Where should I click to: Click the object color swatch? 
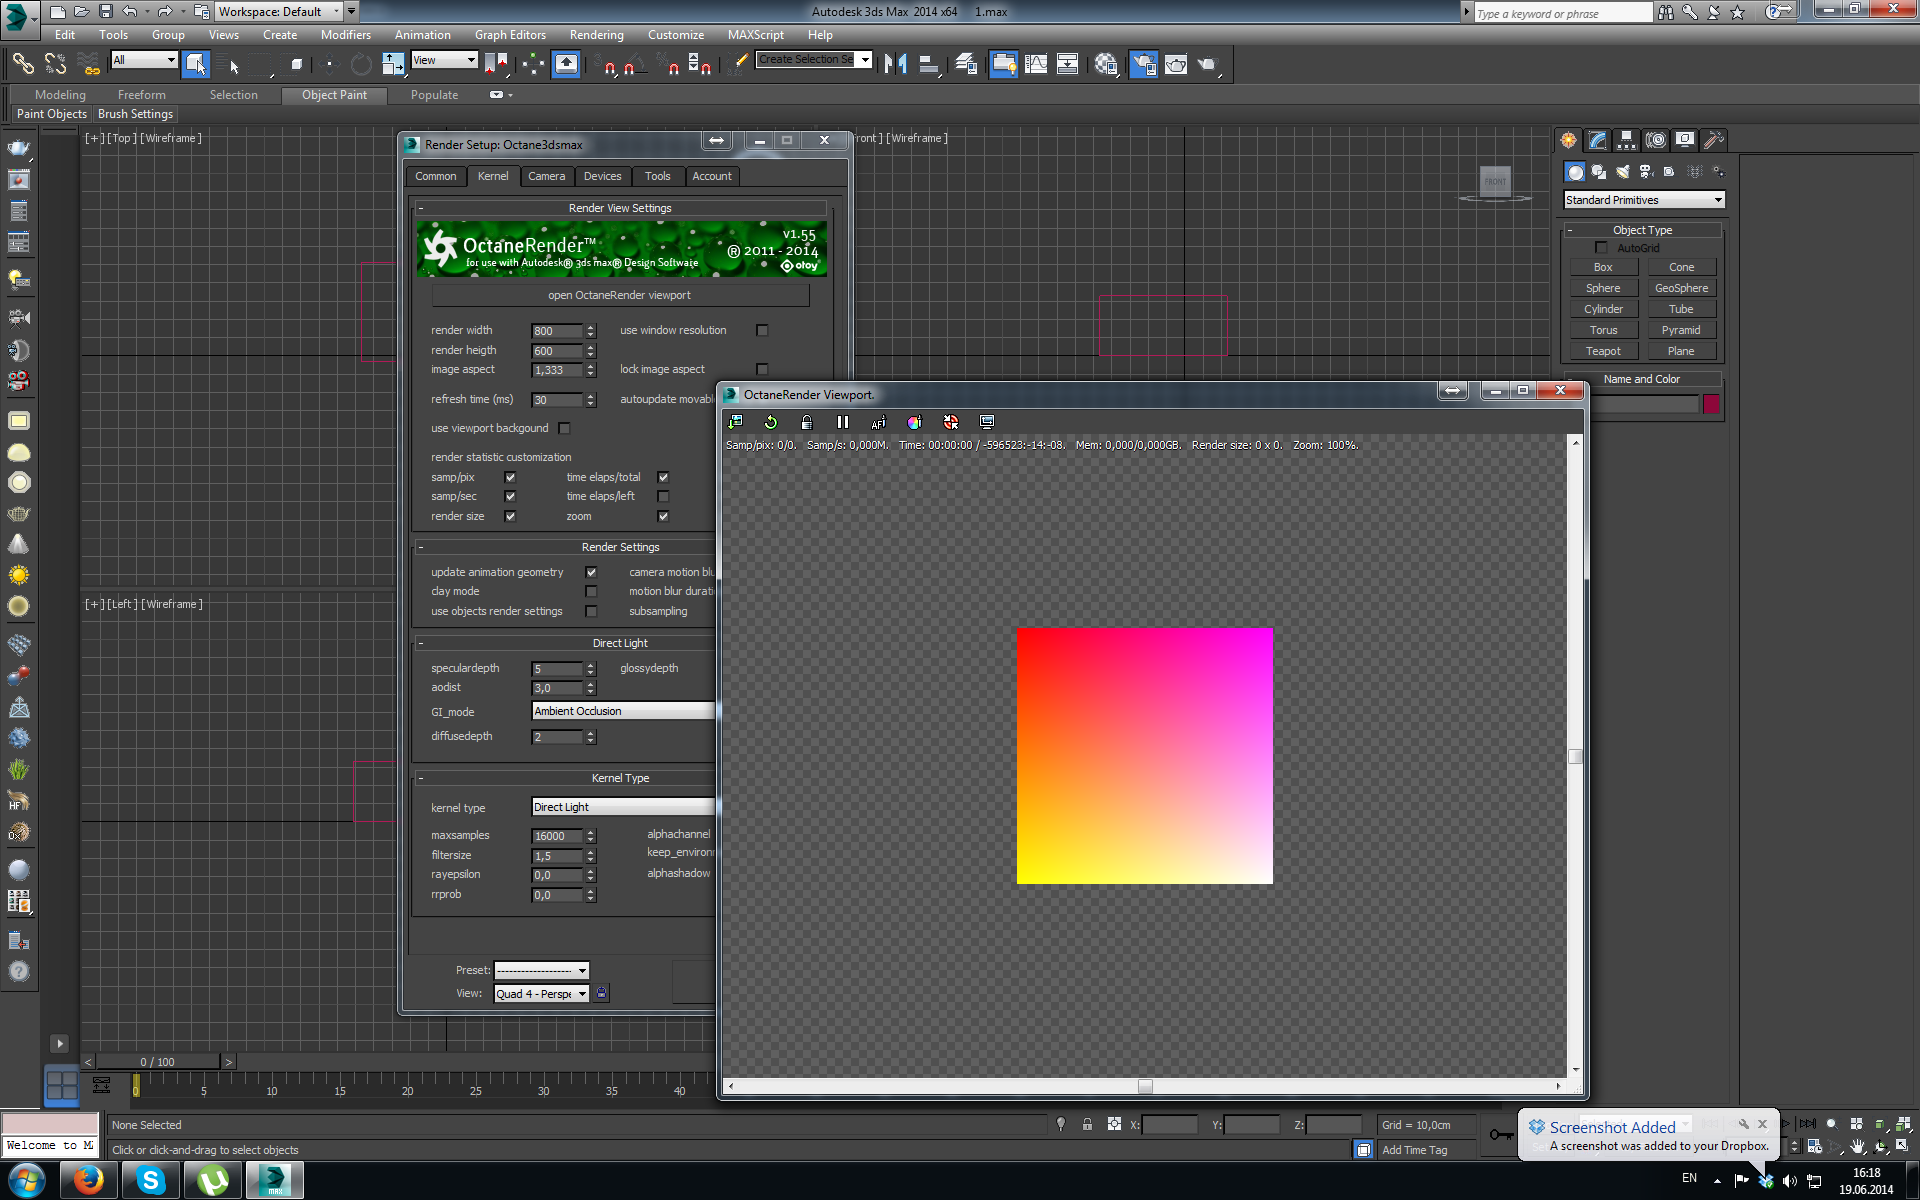(1711, 404)
